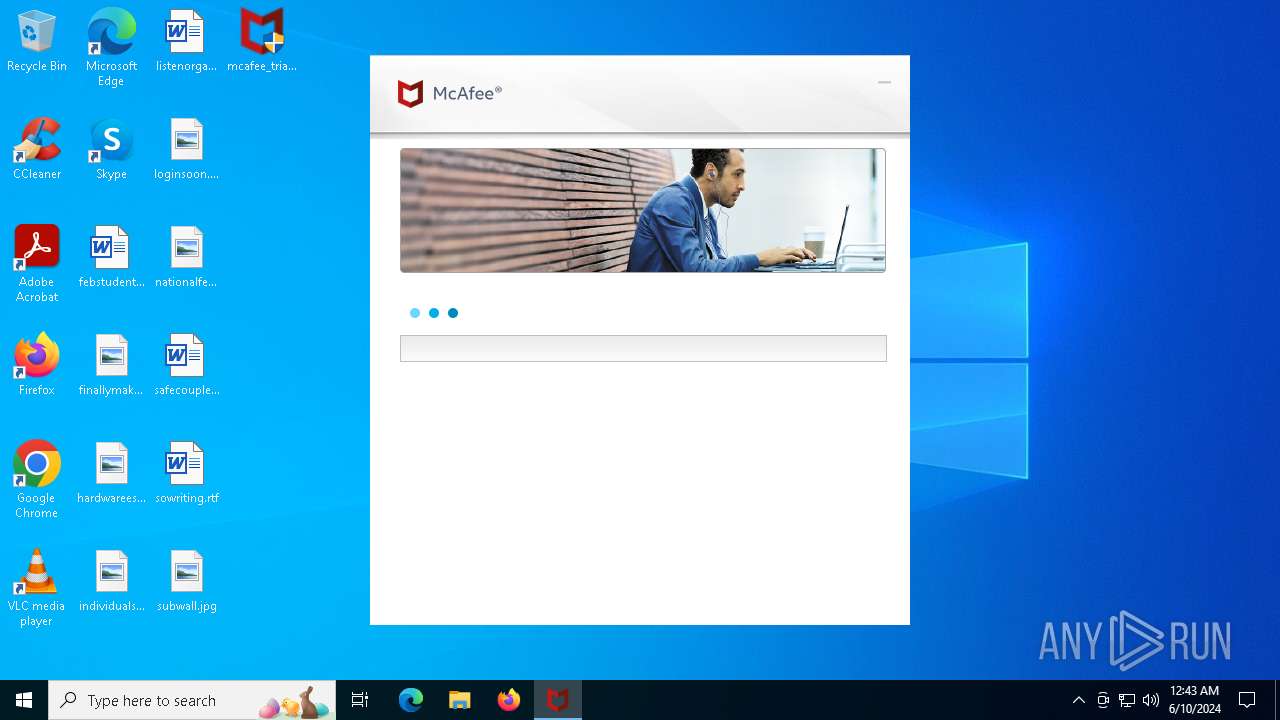The image size is (1280, 720).
Task: Click the taskbar search box
Action: pyautogui.click(x=192, y=700)
